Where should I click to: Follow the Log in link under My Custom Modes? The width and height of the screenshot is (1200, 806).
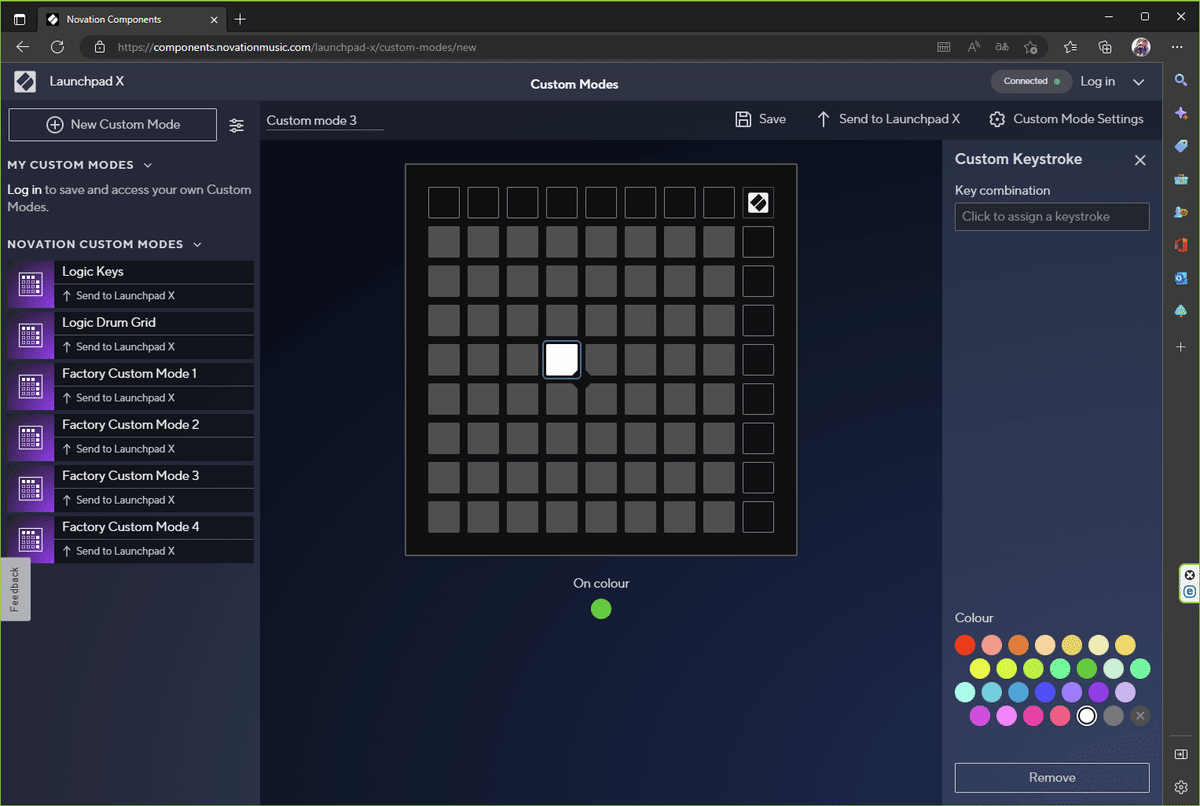pyautogui.click(x=24, y=190)
